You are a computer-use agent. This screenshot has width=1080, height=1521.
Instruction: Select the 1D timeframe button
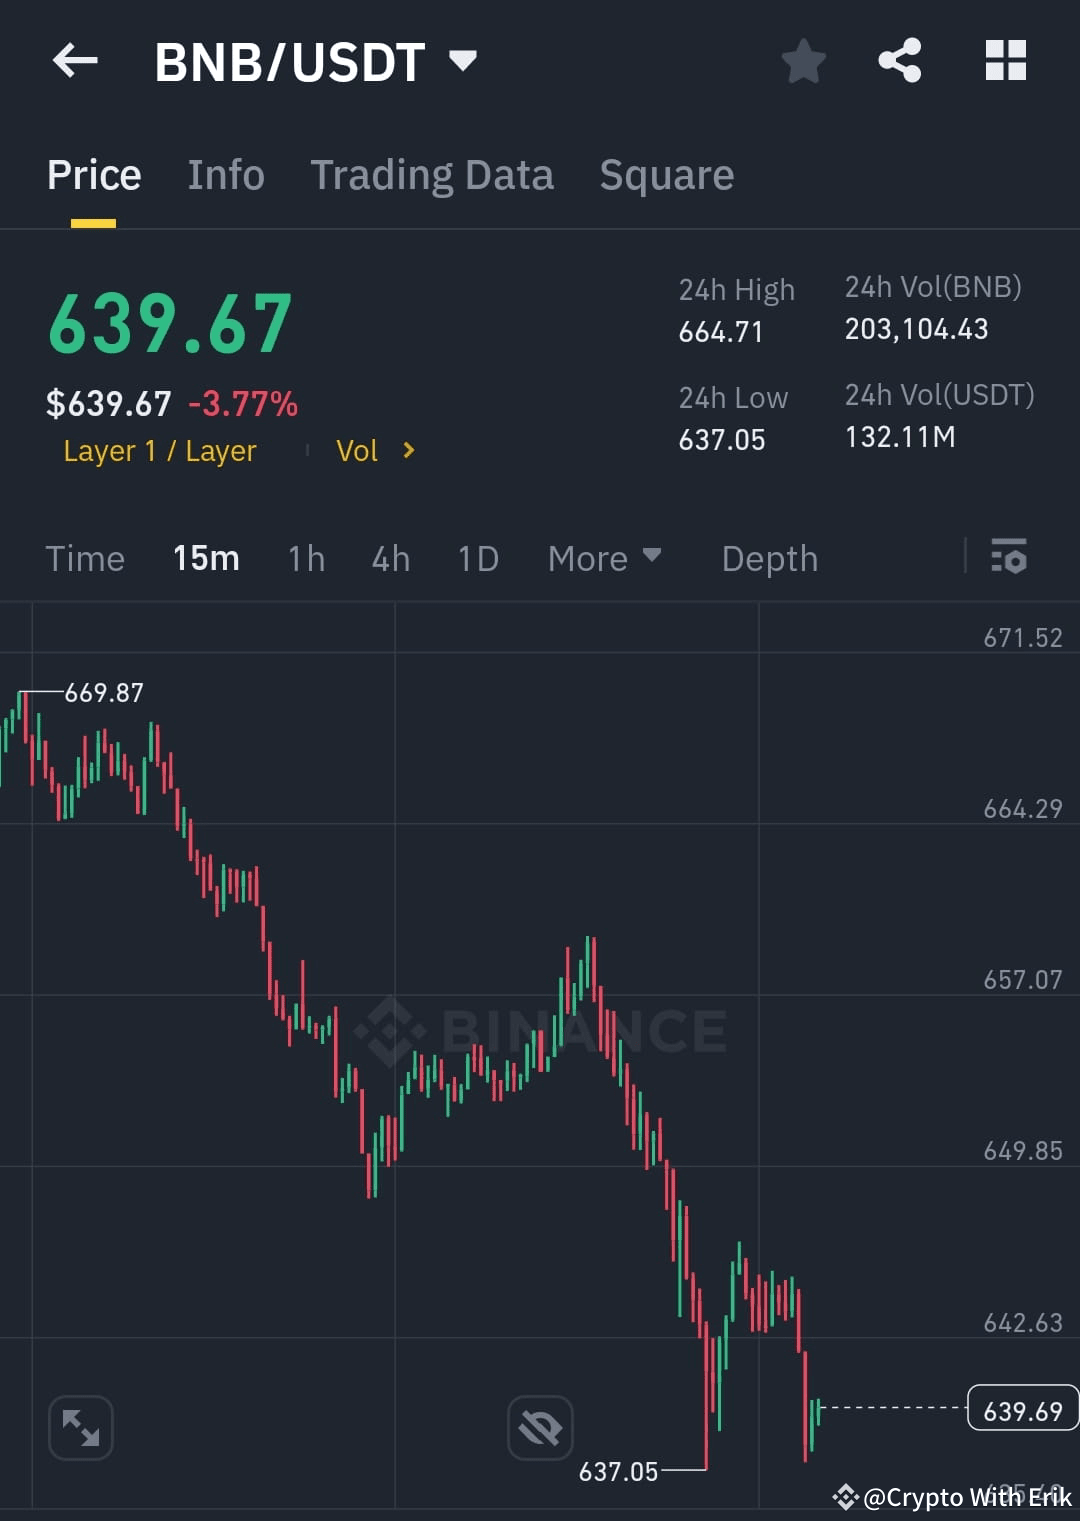click(477, 558)
